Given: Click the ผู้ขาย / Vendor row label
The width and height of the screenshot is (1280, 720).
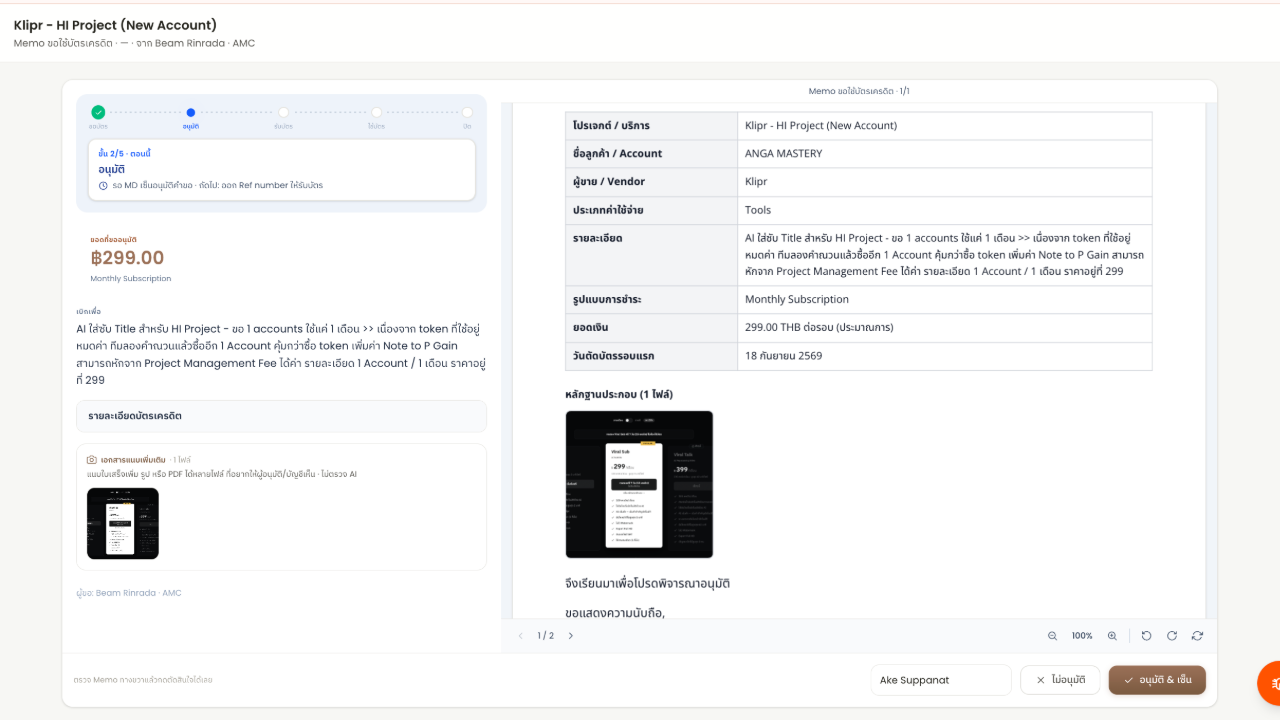Looking at the screenshot, I should click(609, 182).
